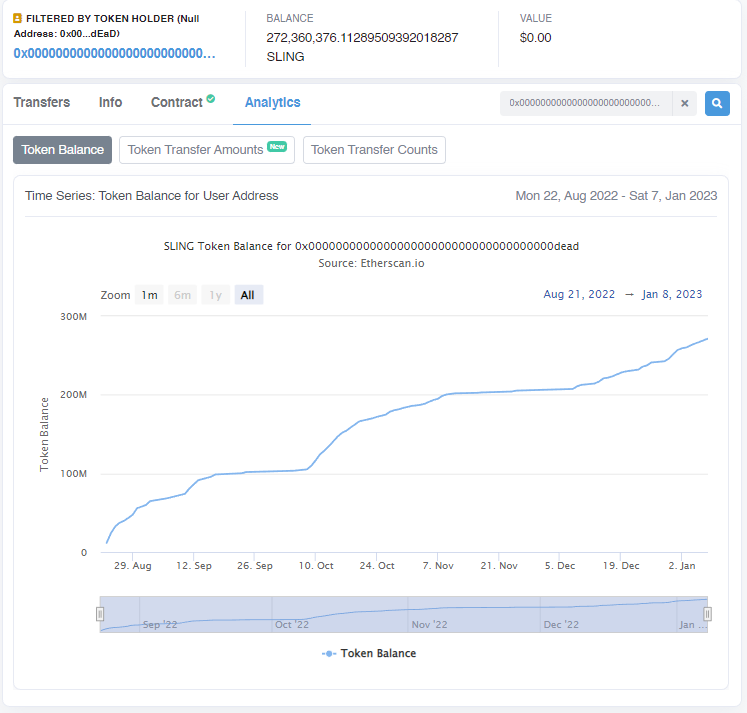The width and height of the screenshot is (747, 713).
Task: Click the 10. Oct axis label
Action: [316, 565]
